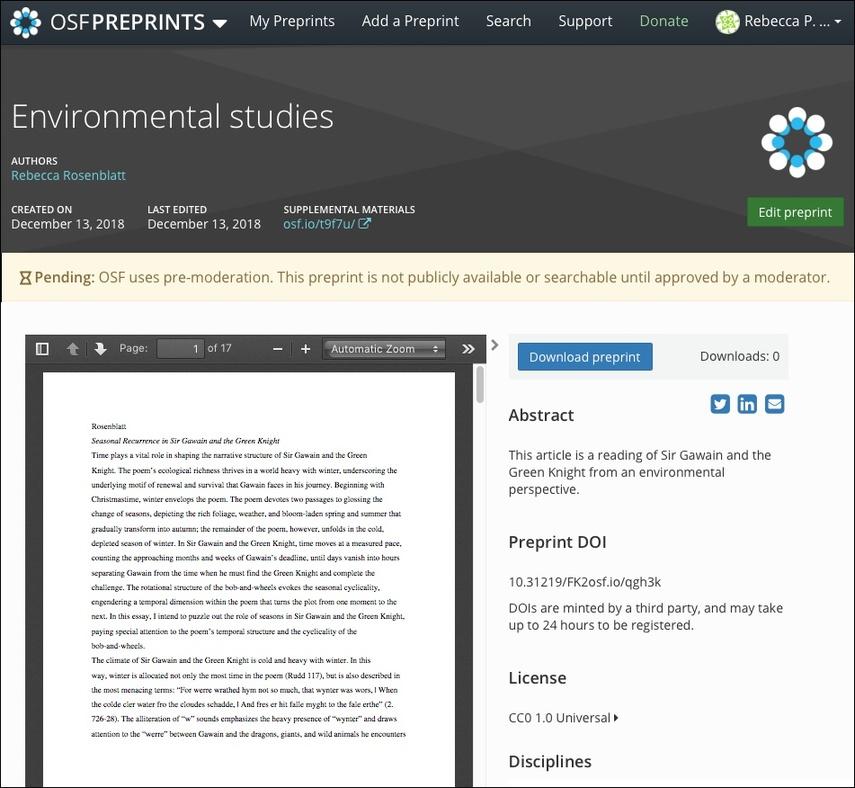855x788 pixels.
Task: Toggle the PDF sidebar view
Action: click(x=40, y=347)
